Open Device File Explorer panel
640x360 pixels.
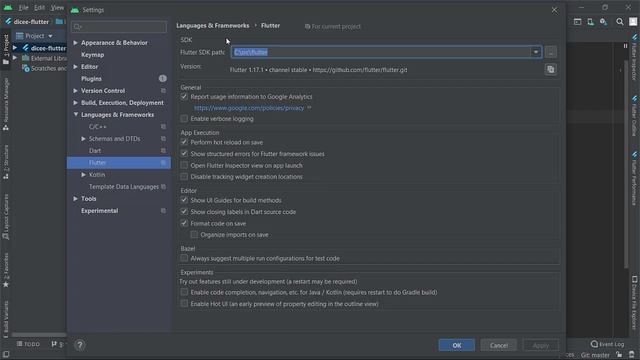(x=634, y=302)
